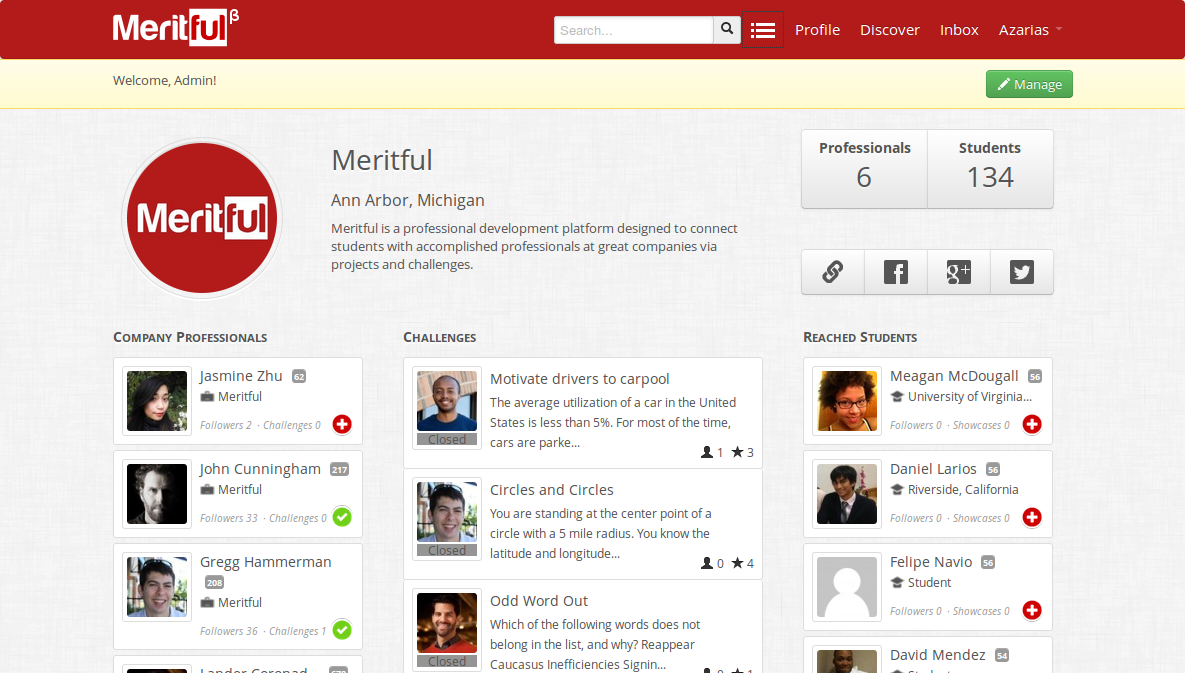Open the Motivate drivers to carpool challenge
This screenshot has height=673, width=1185.
coord(580,379)
